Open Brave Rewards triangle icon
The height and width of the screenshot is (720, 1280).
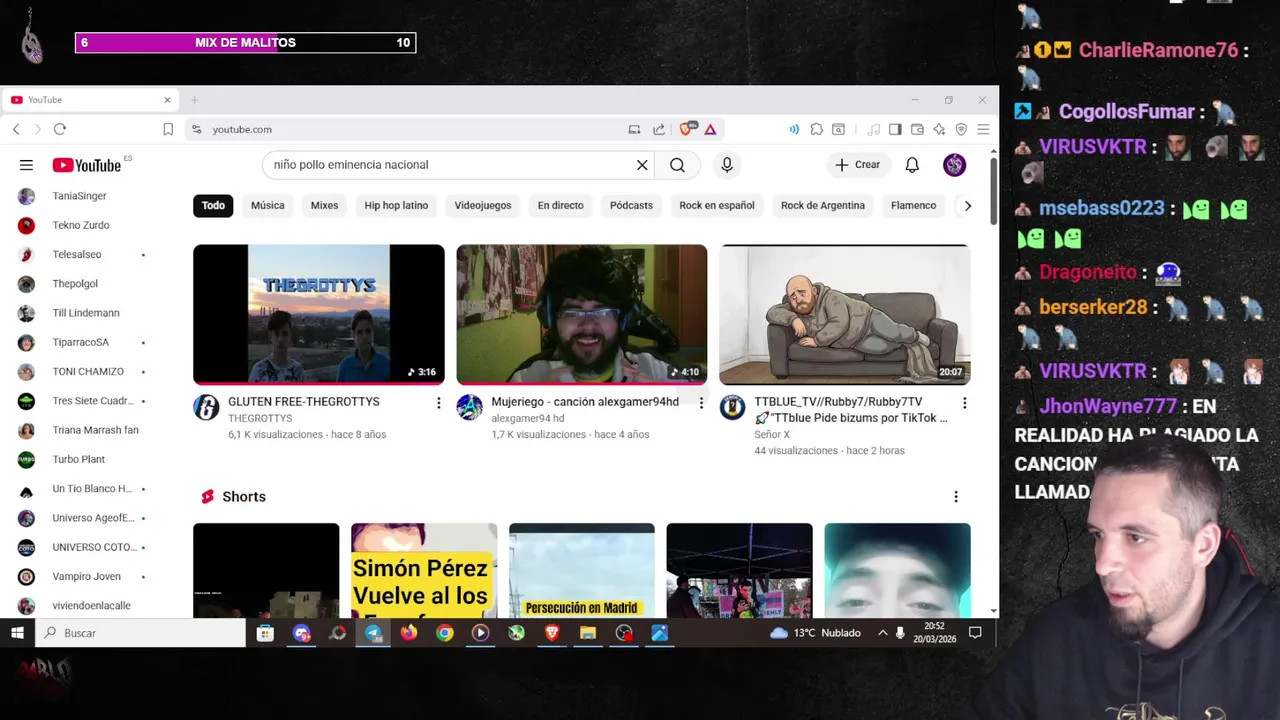point(710,129)
